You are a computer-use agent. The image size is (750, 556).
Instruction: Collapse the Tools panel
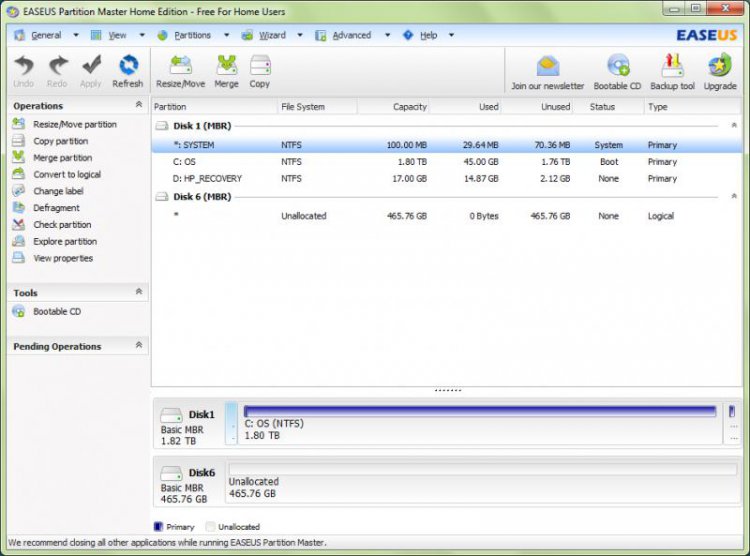pyautogui.click(x=139, y=291)
